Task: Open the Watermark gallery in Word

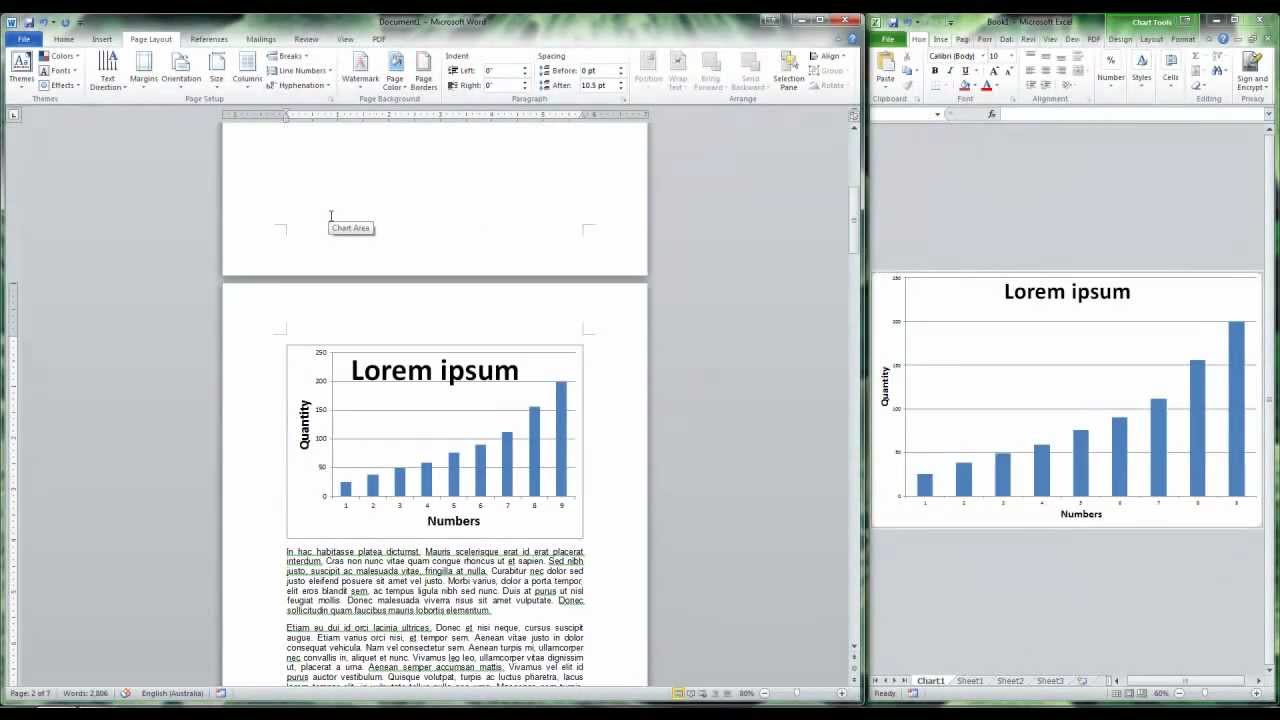Action: (x=360, y=71)
